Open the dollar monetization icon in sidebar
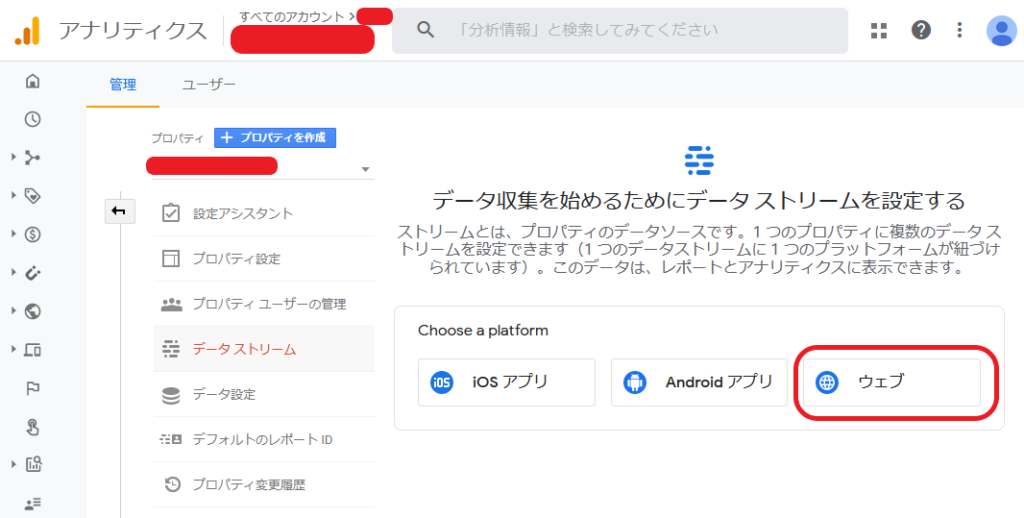The height and width of the screenshot is (518, 1024). coord(32,235)
